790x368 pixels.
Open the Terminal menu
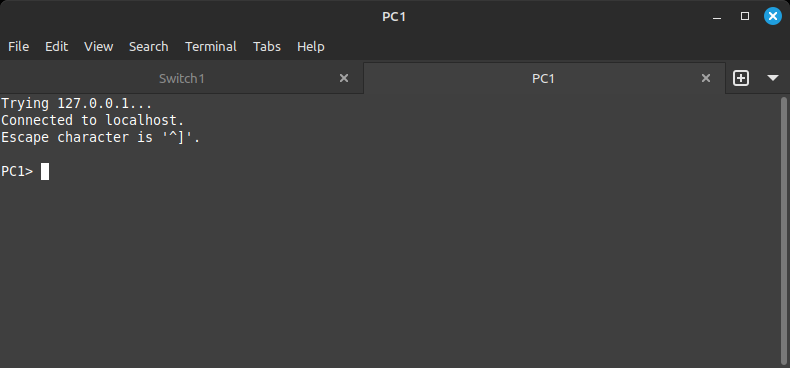click(x=211, y=46)
